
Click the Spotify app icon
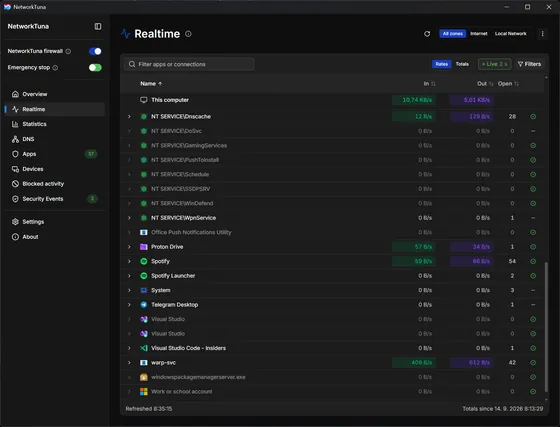[x=144, y=261]
